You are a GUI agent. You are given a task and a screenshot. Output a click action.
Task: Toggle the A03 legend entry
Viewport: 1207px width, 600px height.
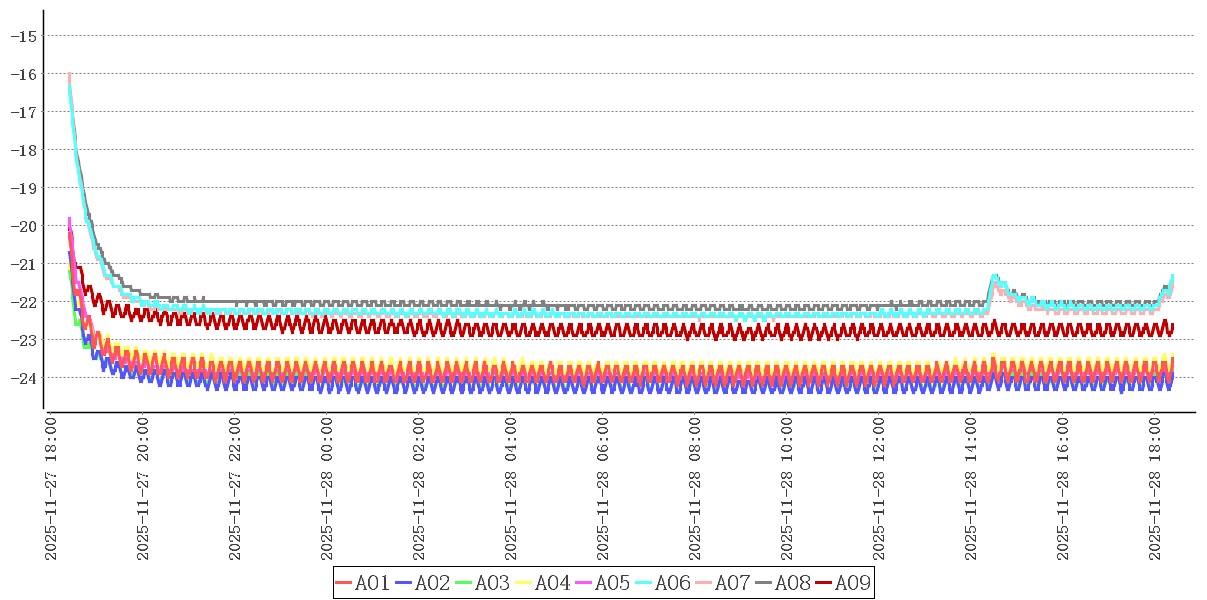(492, 583)
